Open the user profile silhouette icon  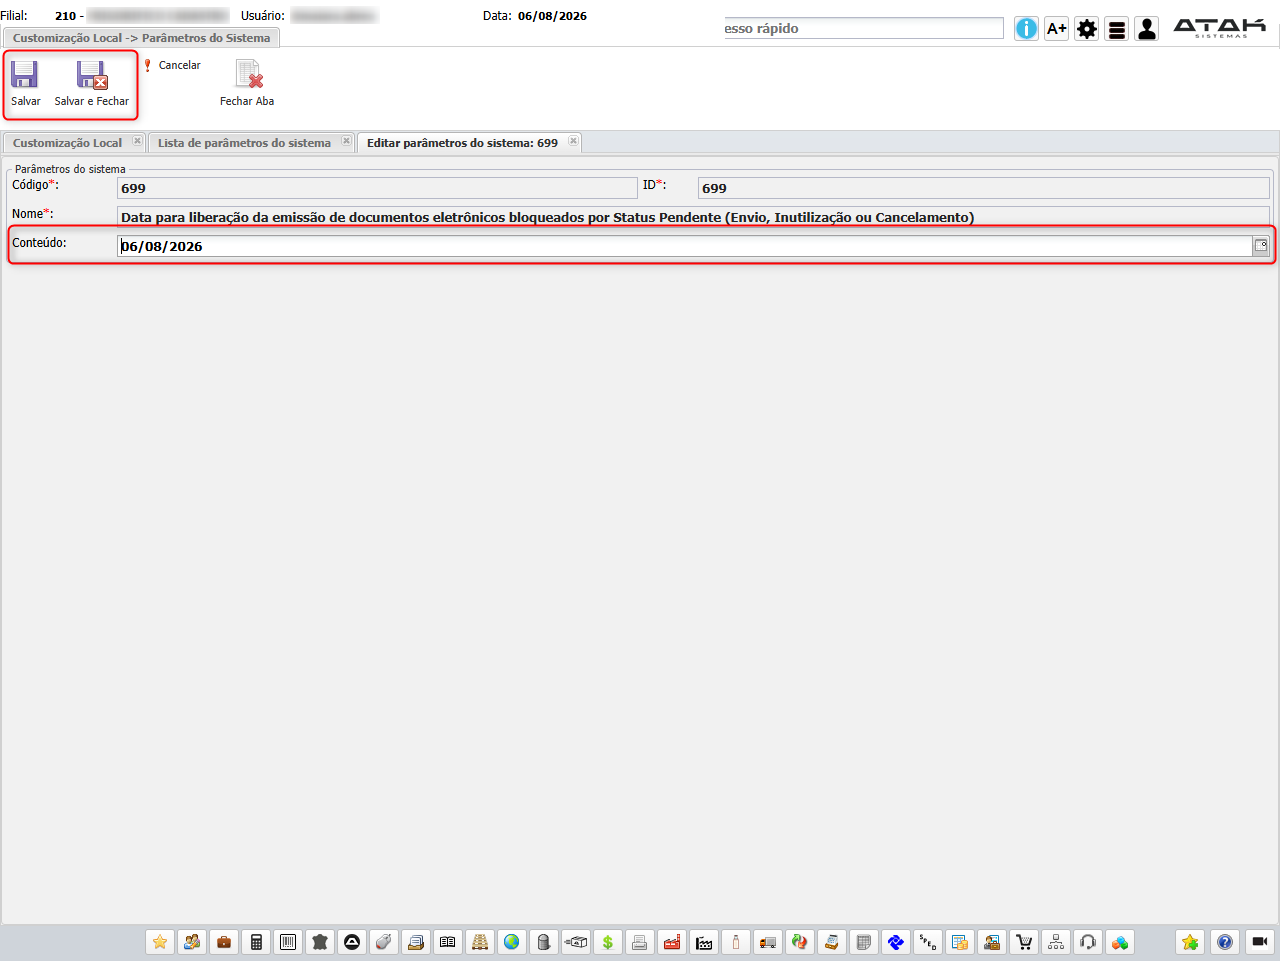coord(1147,29)
